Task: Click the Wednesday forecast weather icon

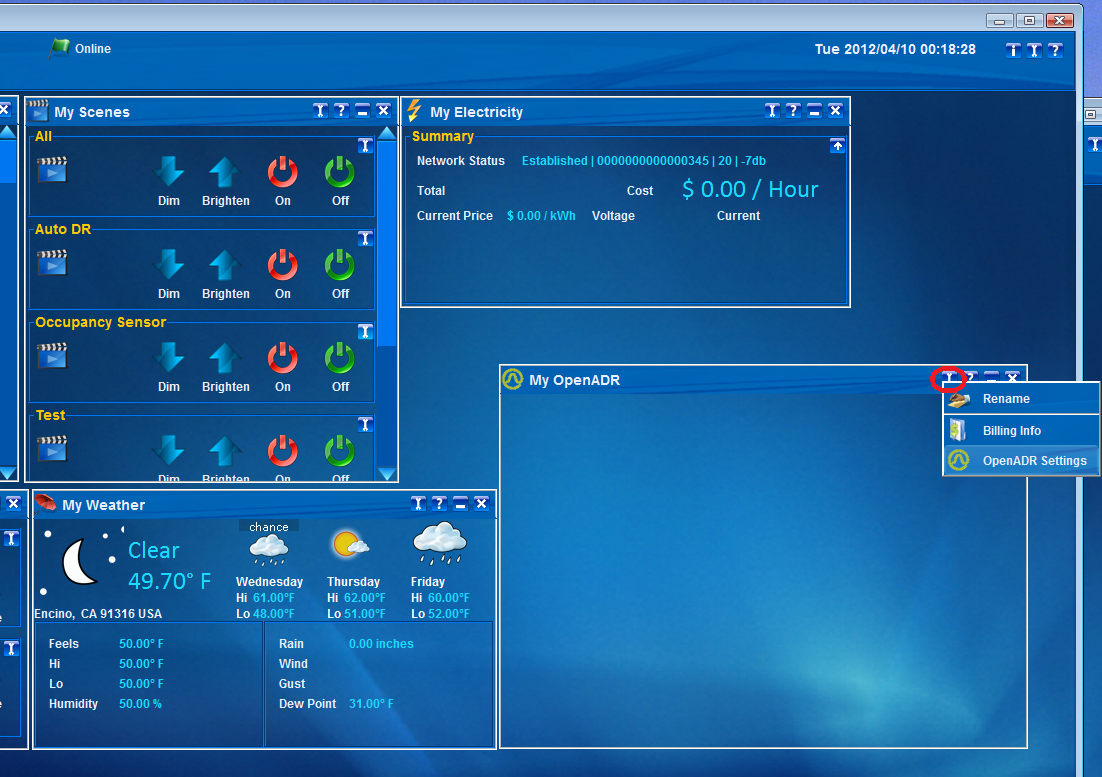Action: tap(268, 548)
